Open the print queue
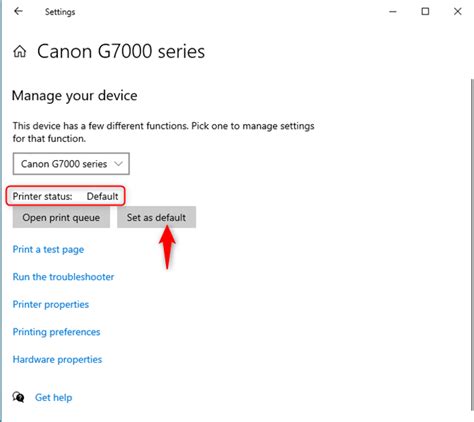The width and height of the screenshot is (474, 422). (61, 217)
